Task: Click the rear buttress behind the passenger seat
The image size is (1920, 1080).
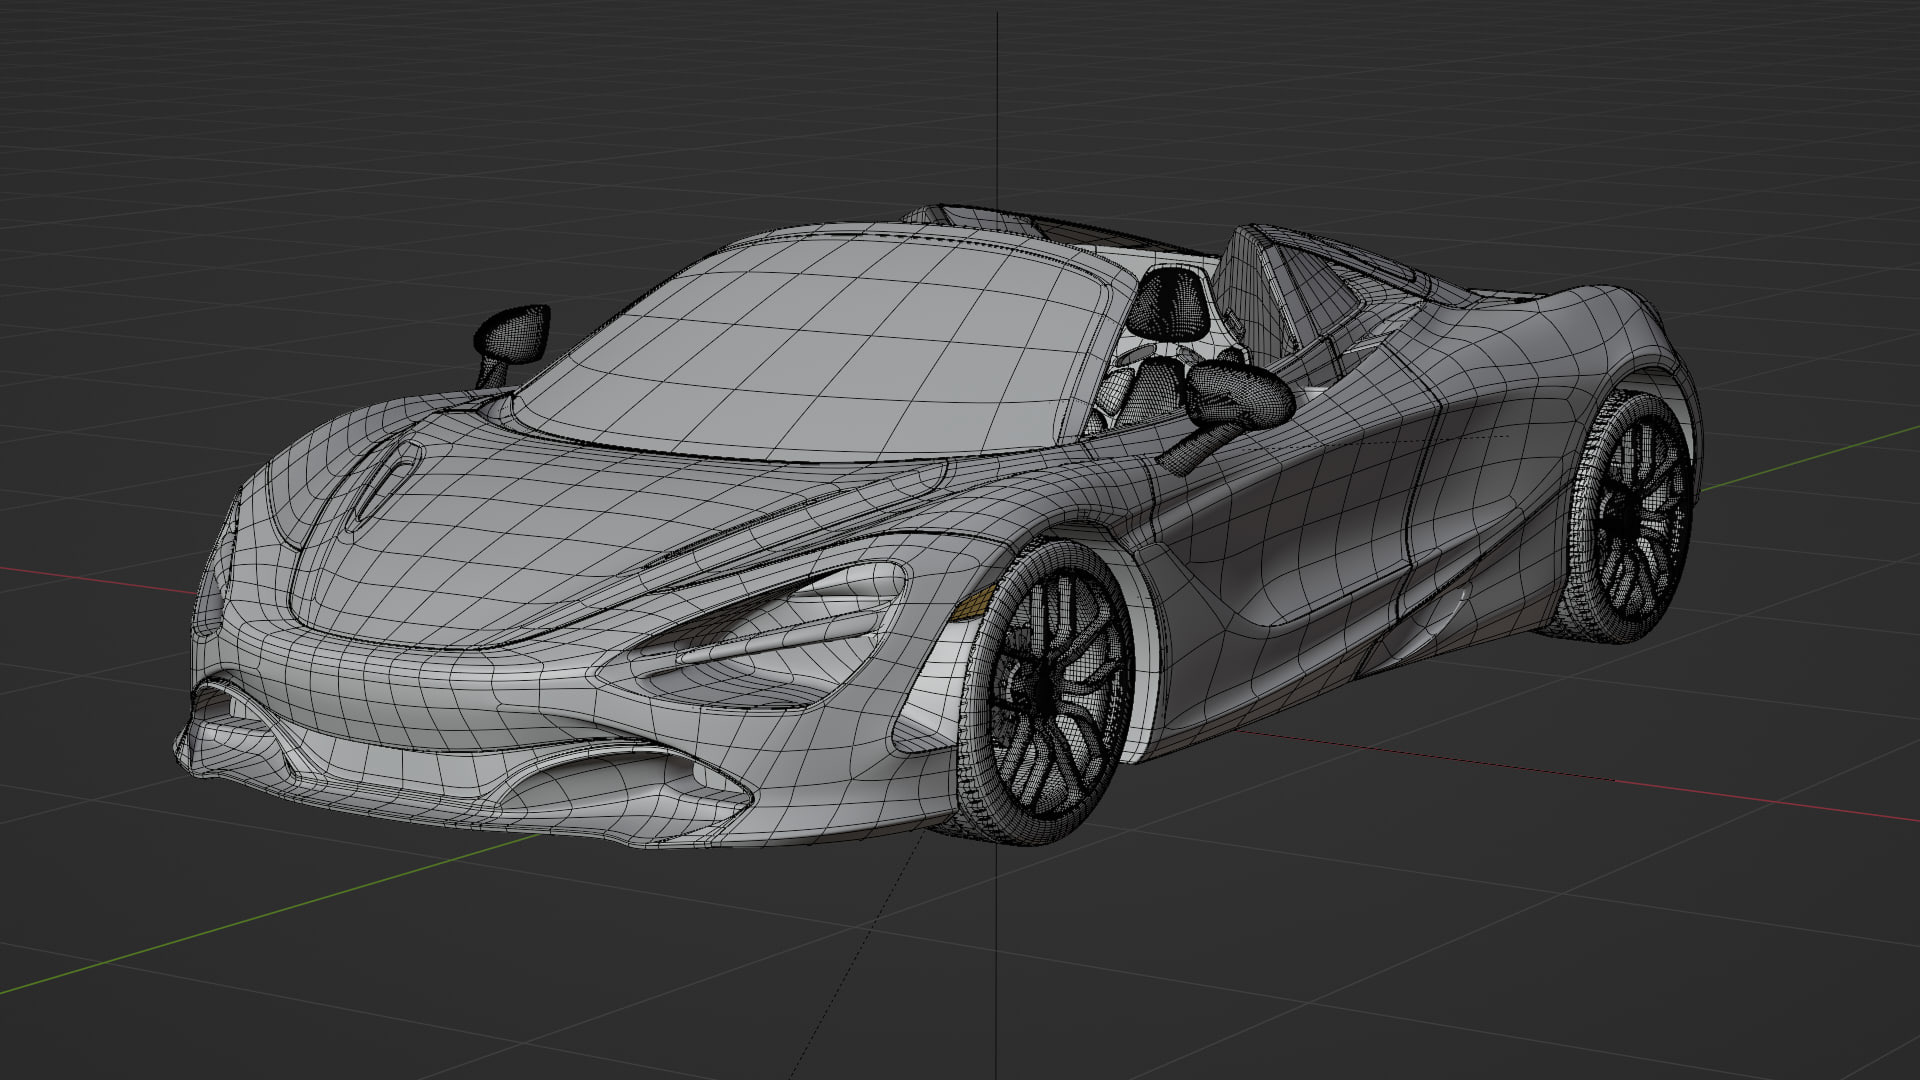Action: click(1290, 290)
